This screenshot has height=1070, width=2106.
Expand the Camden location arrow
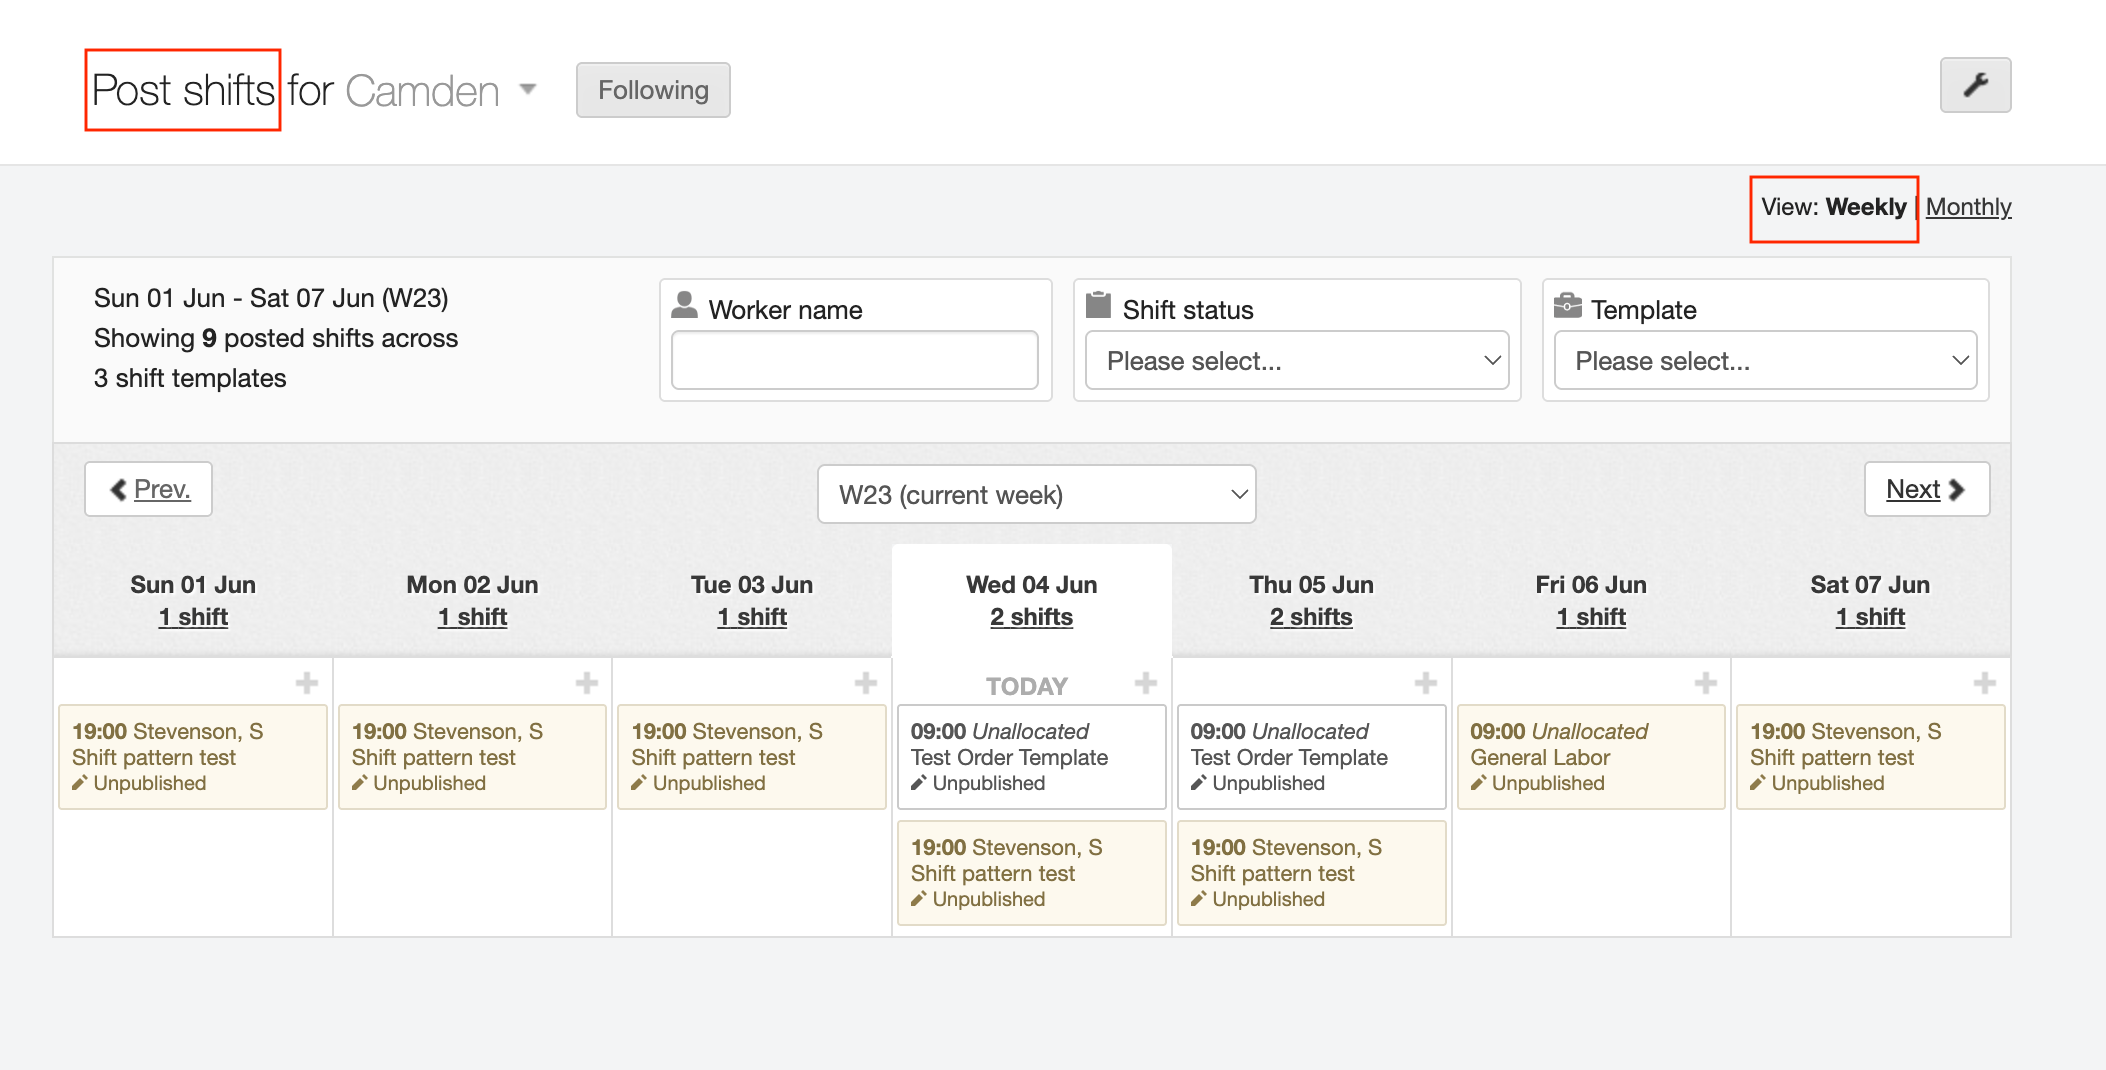tap(528, 90)
